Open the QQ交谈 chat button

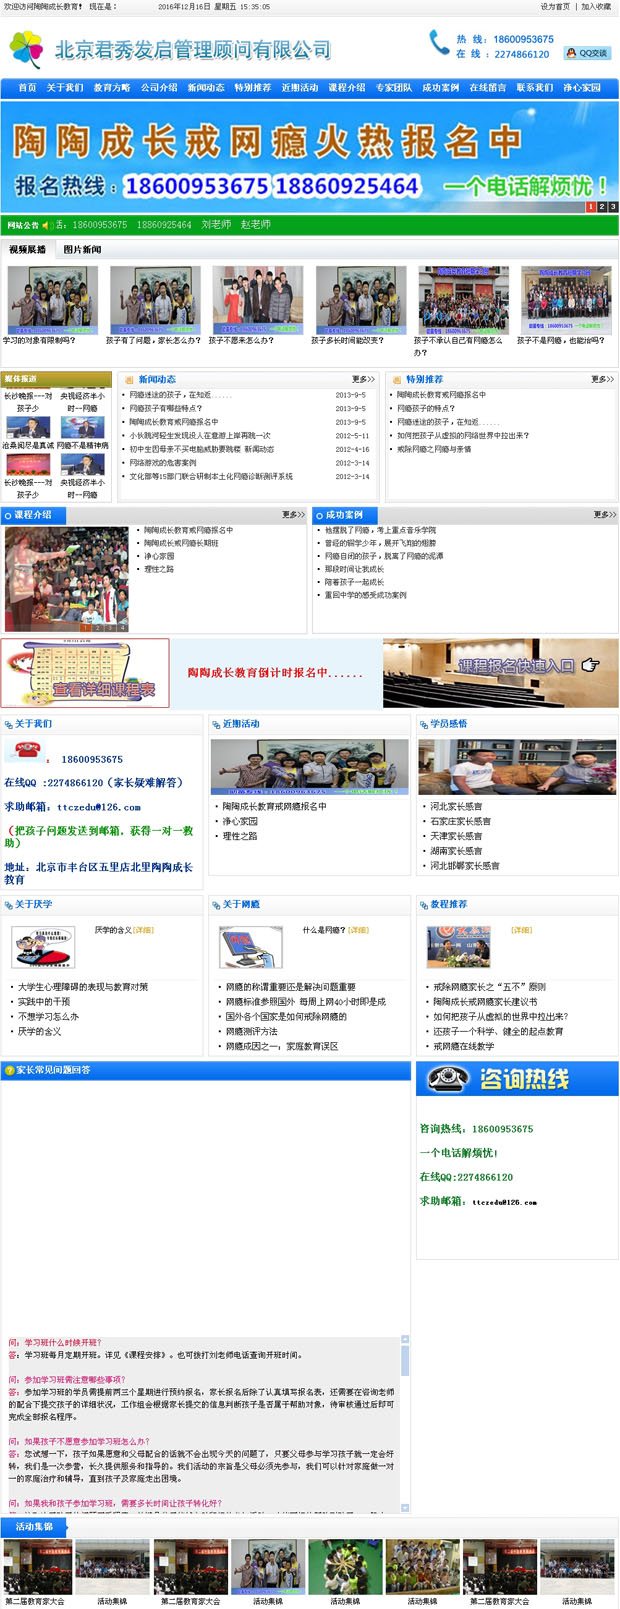pos(586,53)
